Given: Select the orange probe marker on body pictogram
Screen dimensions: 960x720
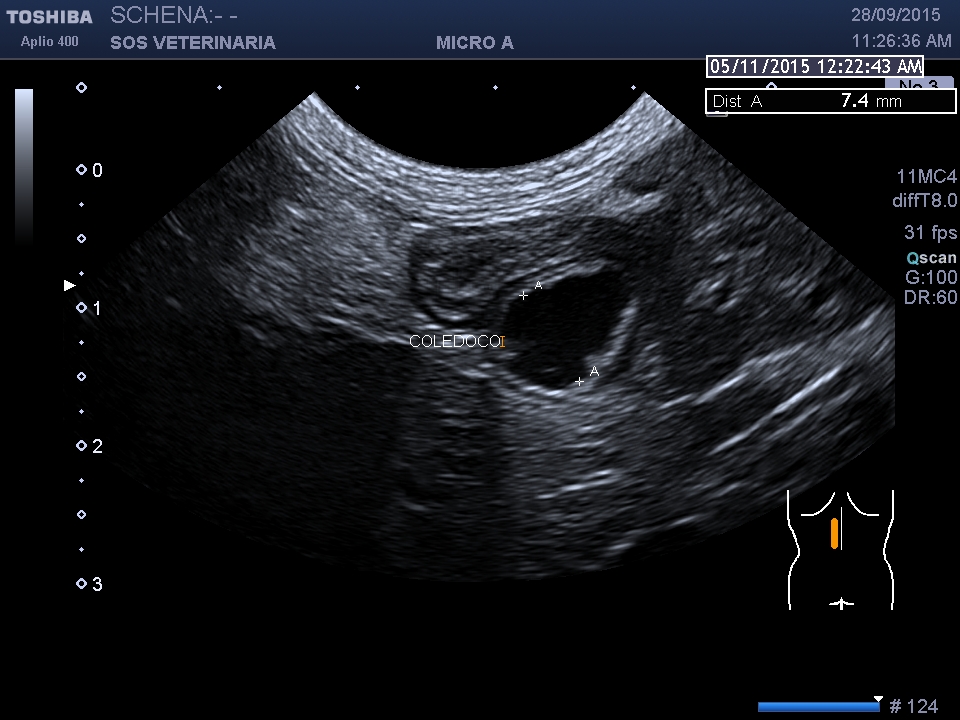Looking at the screenshot, I should tap(834, 533).
